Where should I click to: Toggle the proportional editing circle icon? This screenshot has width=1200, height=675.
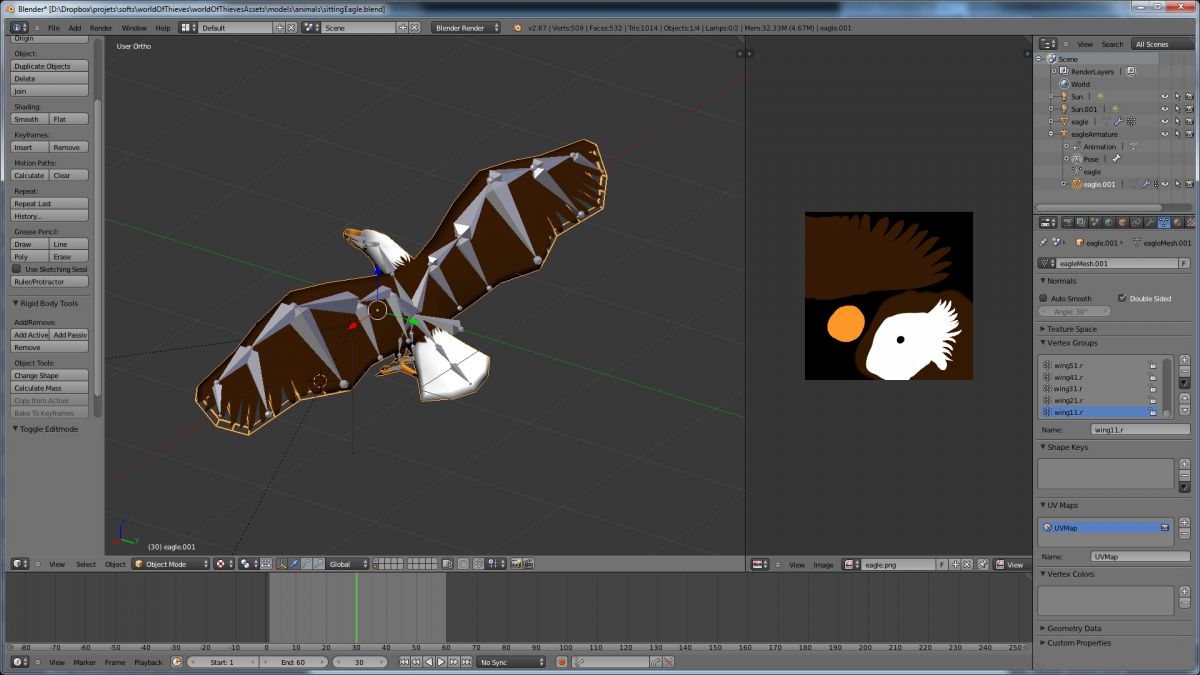[x=463, y=564]
